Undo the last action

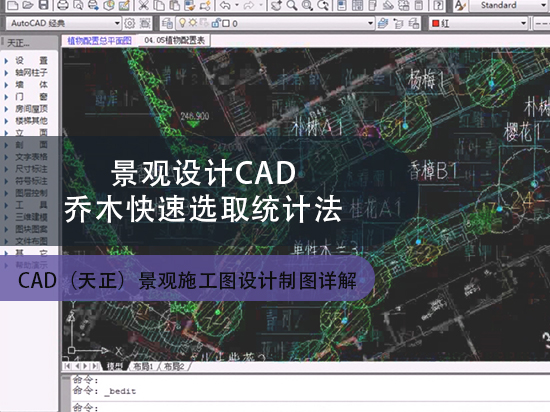[225, 5]
